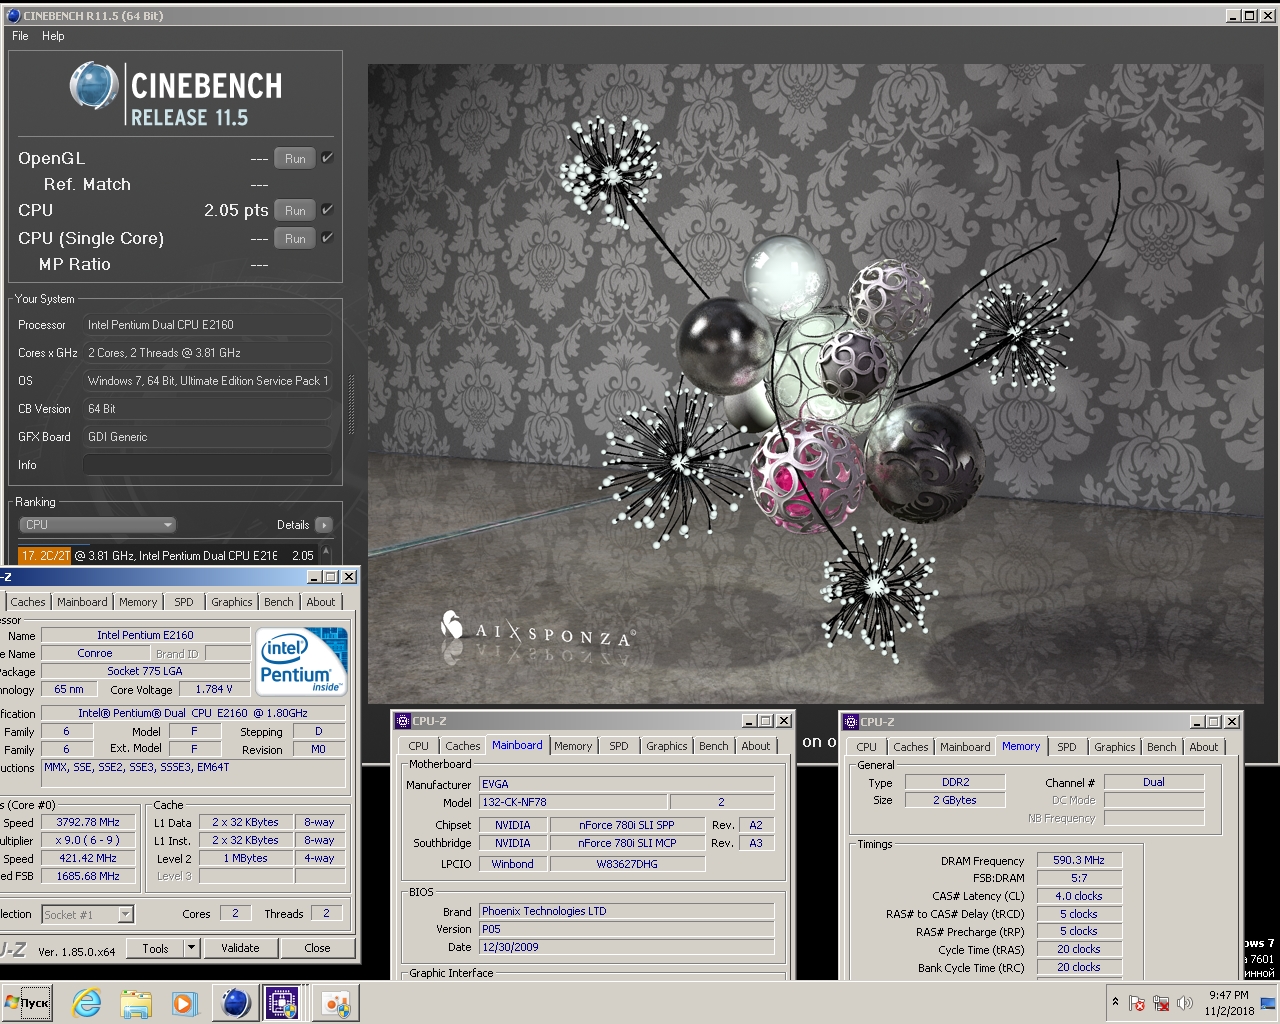Switch to SPD tab in left CPU-Z window
Image resolution: width=1280 pixels, height=1024 pixels.
(184, 602)
